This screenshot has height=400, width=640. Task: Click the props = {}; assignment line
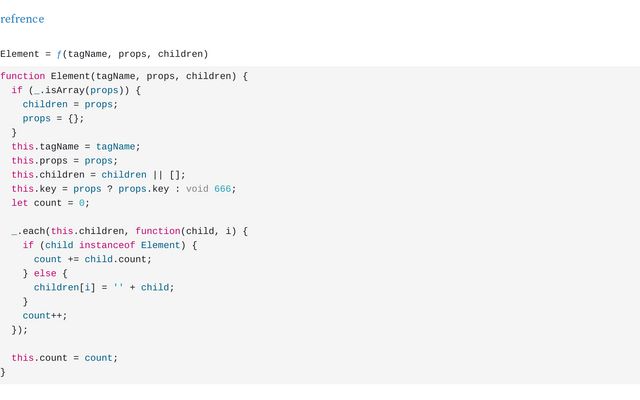53,118
